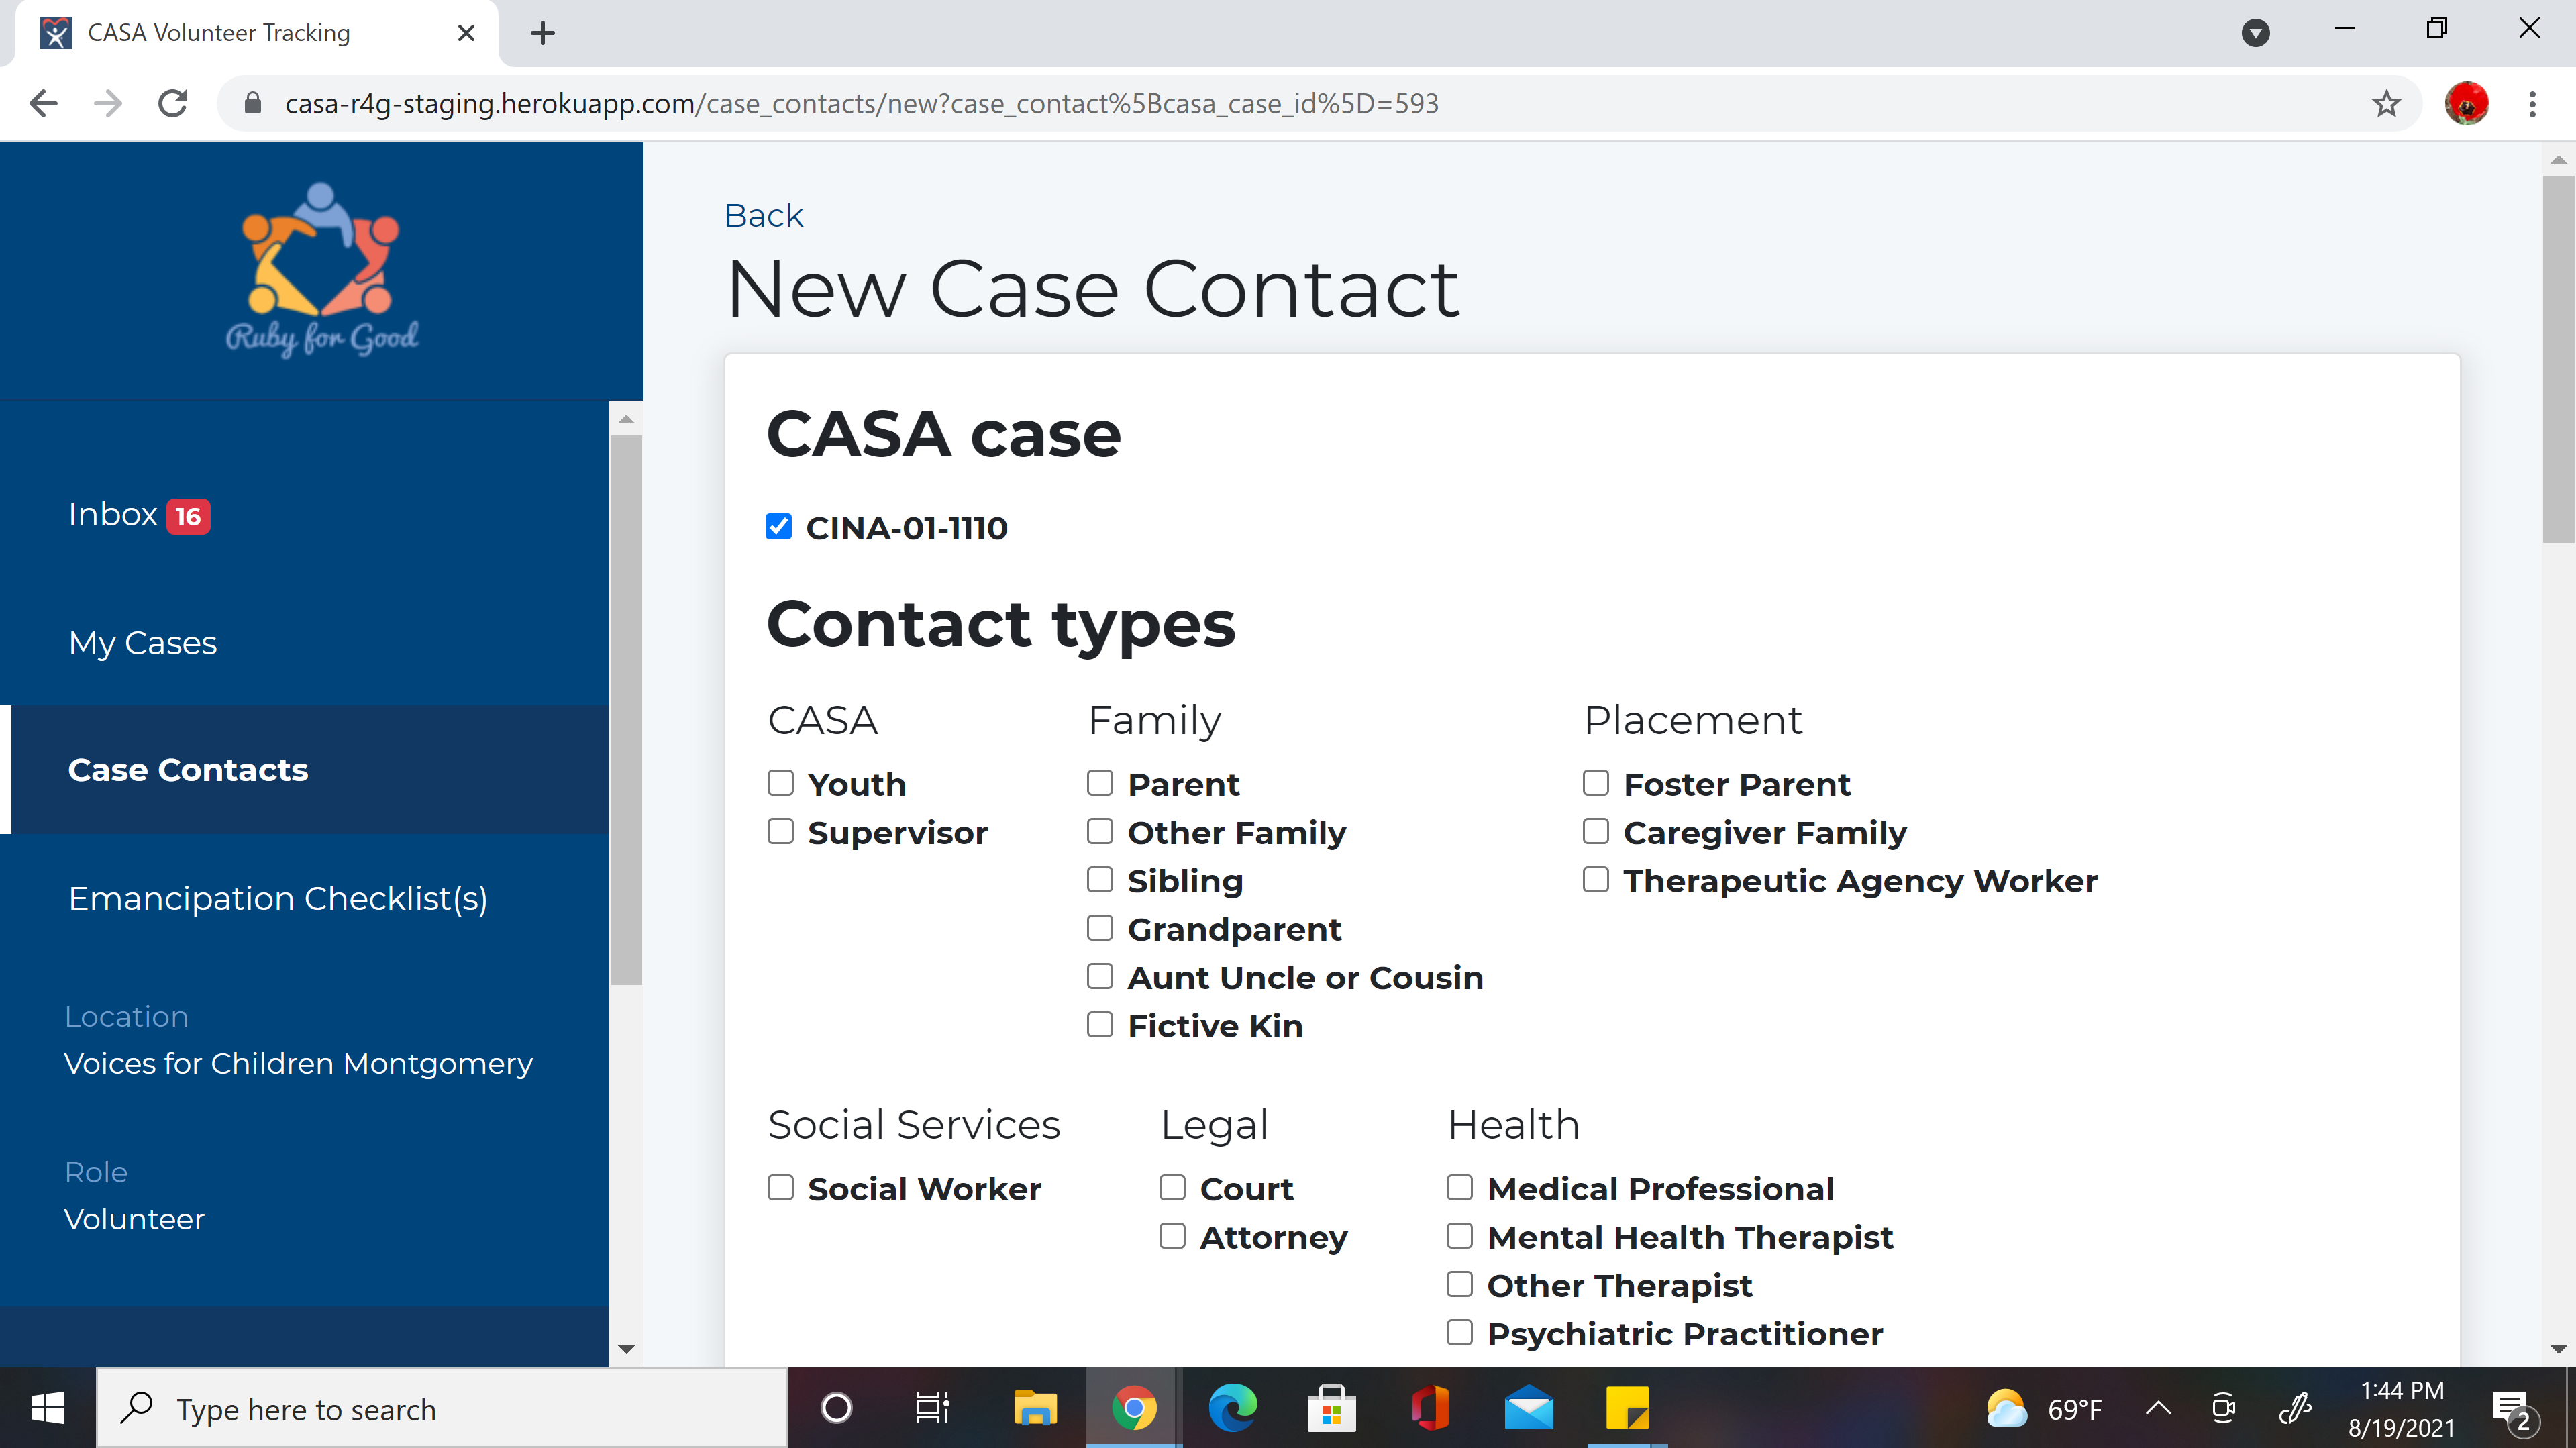The width and height of the screenshot is (2576, 1448).
Task: Open the Chrome profile avatar
Action: click(2466, 103)
